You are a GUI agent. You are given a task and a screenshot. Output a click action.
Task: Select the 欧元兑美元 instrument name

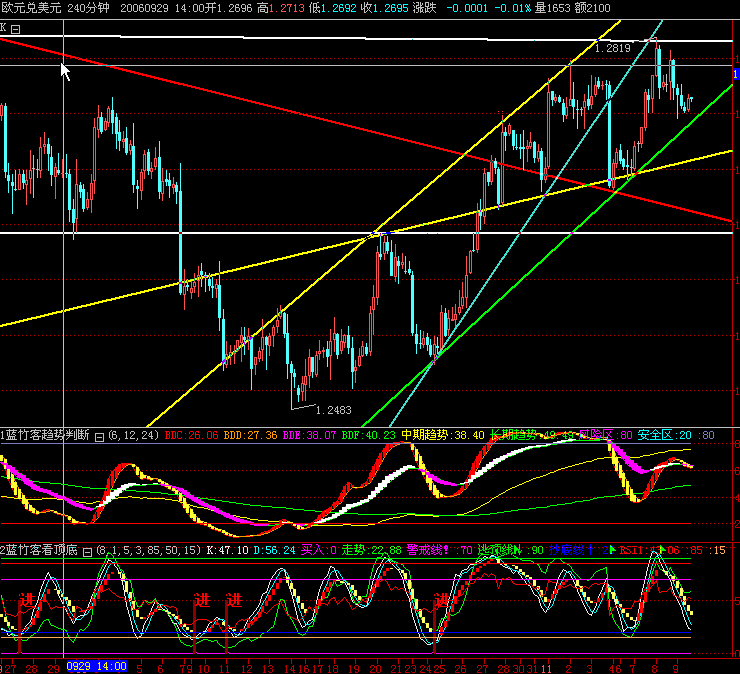point(32,8)
